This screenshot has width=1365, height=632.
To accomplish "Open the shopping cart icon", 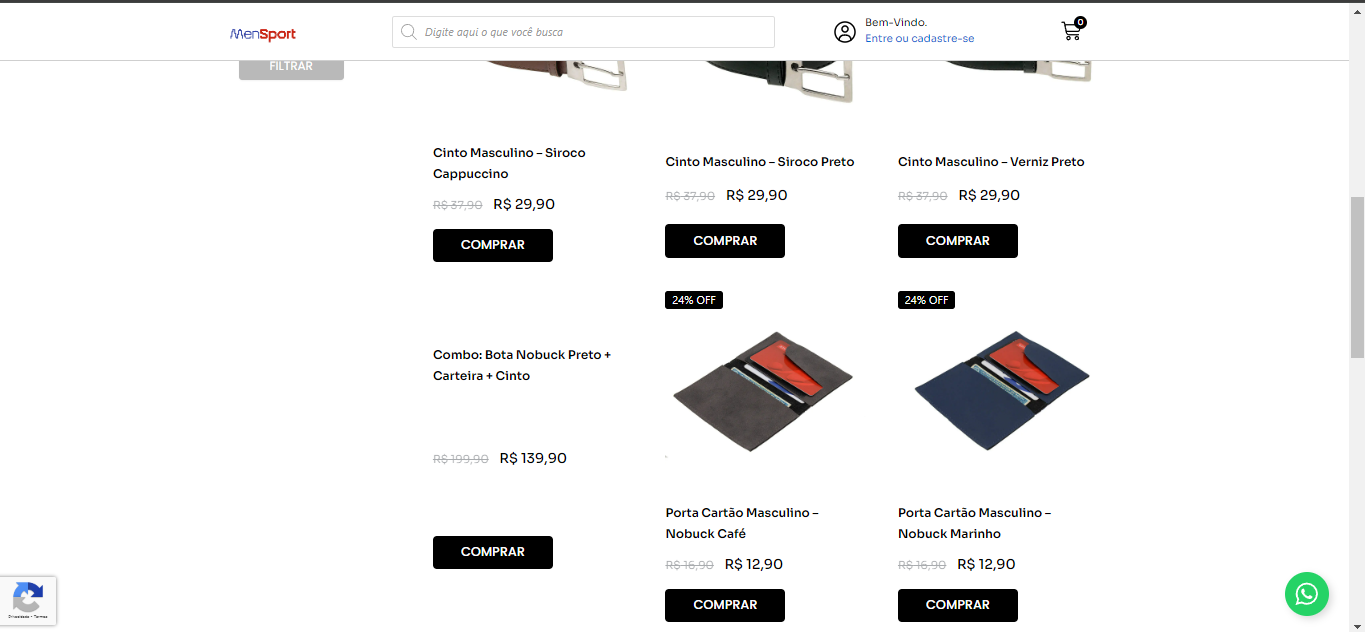I will pyautogui.click(x=1071, y=31).
